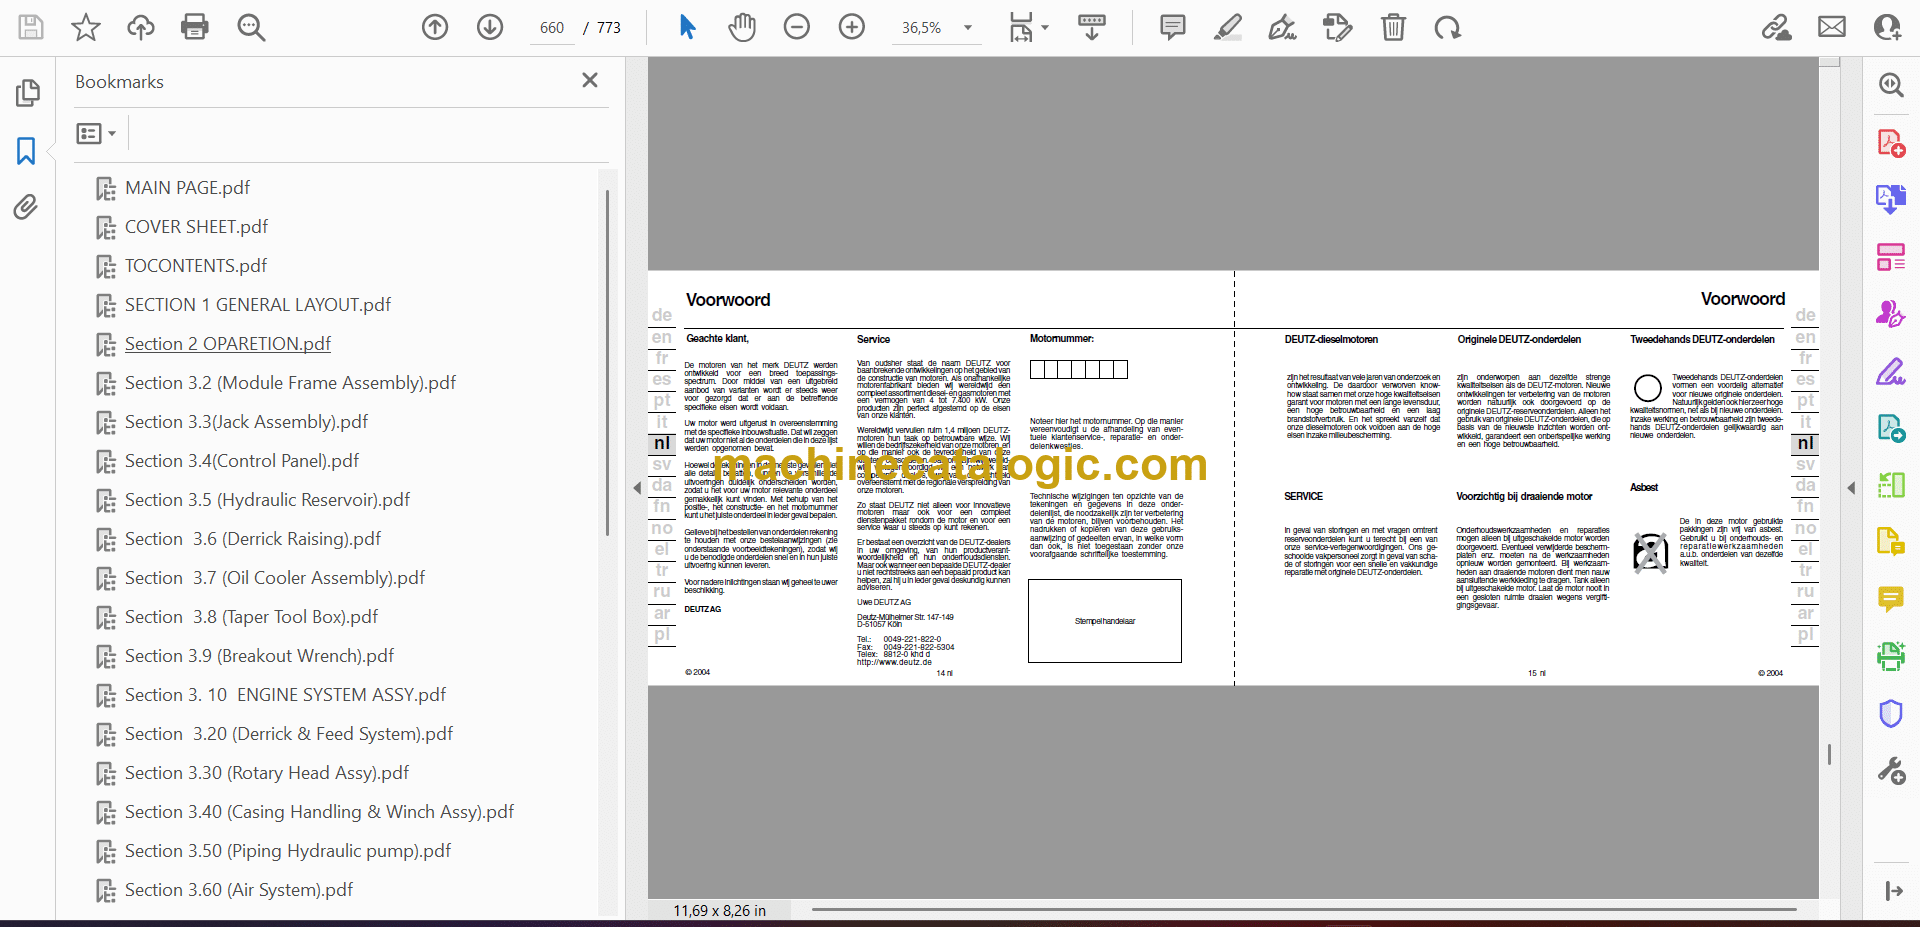Open Section 3.40 Casing Handling & Winch bookmark
The width and height of the screenshot is (1920, 927).
pyautogui.click(x=319, y=812)
